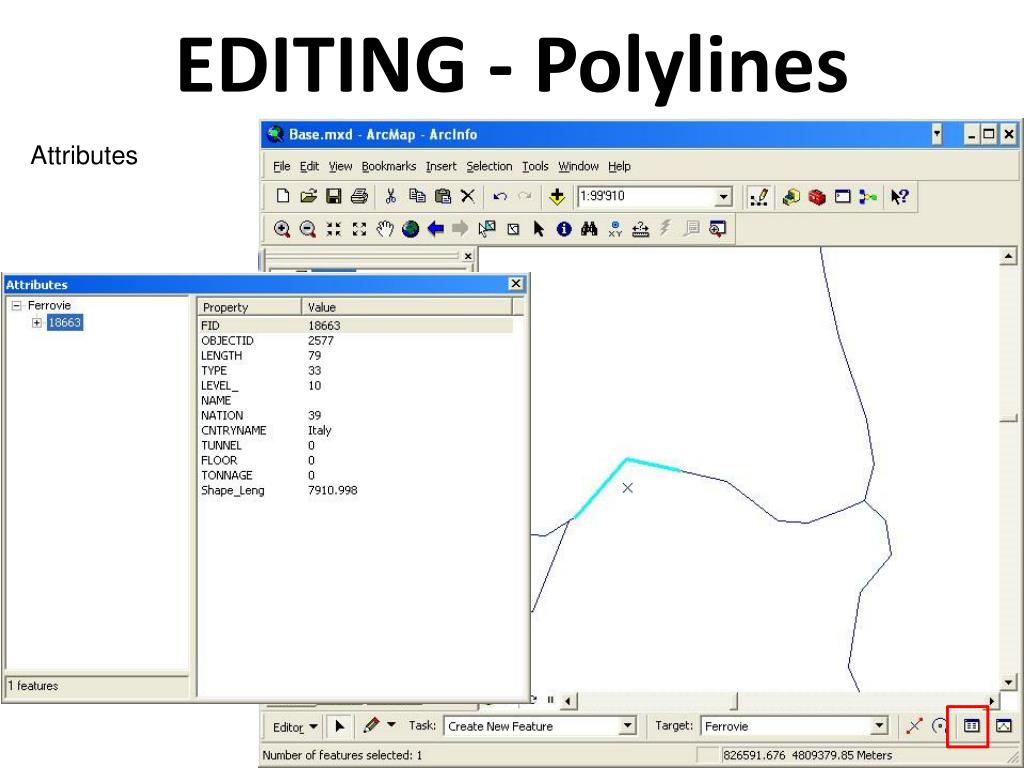Pick the Select Elements black arrow
The width and height of the screenshot is (1024, 768).
(538, 229)
